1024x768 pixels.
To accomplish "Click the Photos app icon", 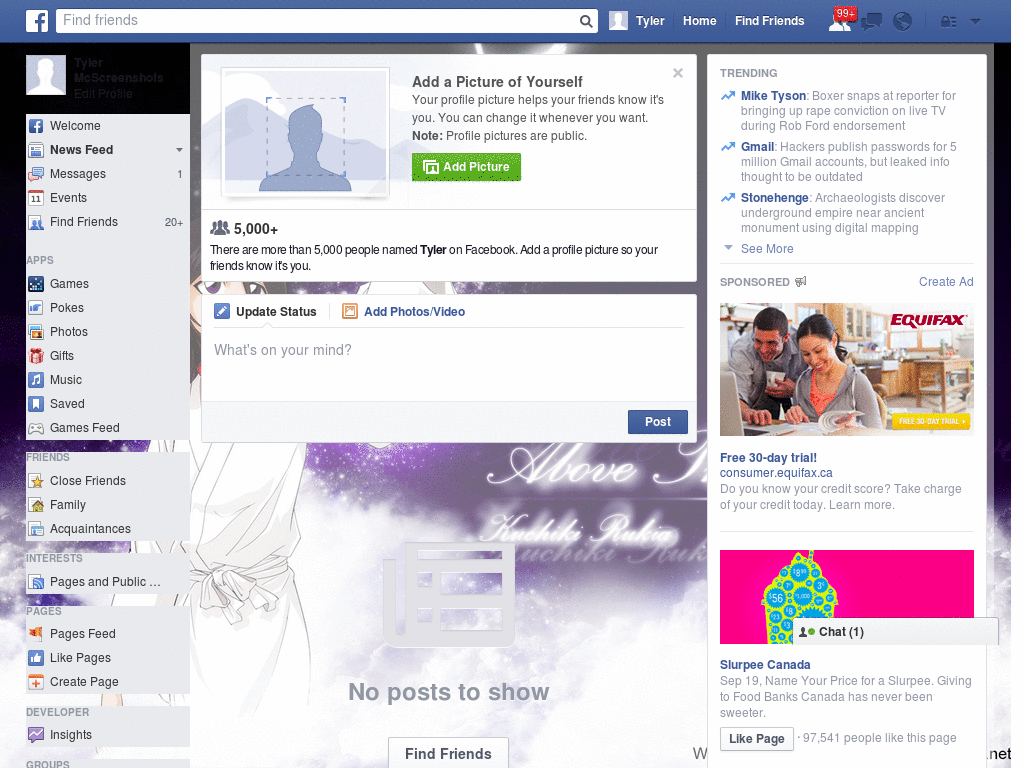I will click(x=36, y=332).
